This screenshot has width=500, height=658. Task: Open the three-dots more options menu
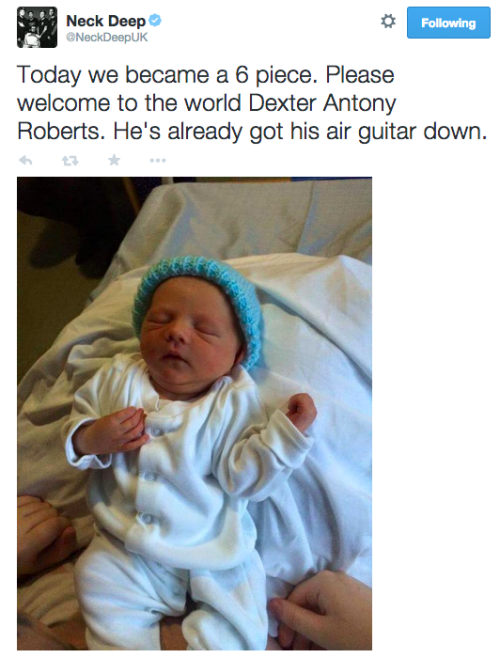tap(158, 160)
